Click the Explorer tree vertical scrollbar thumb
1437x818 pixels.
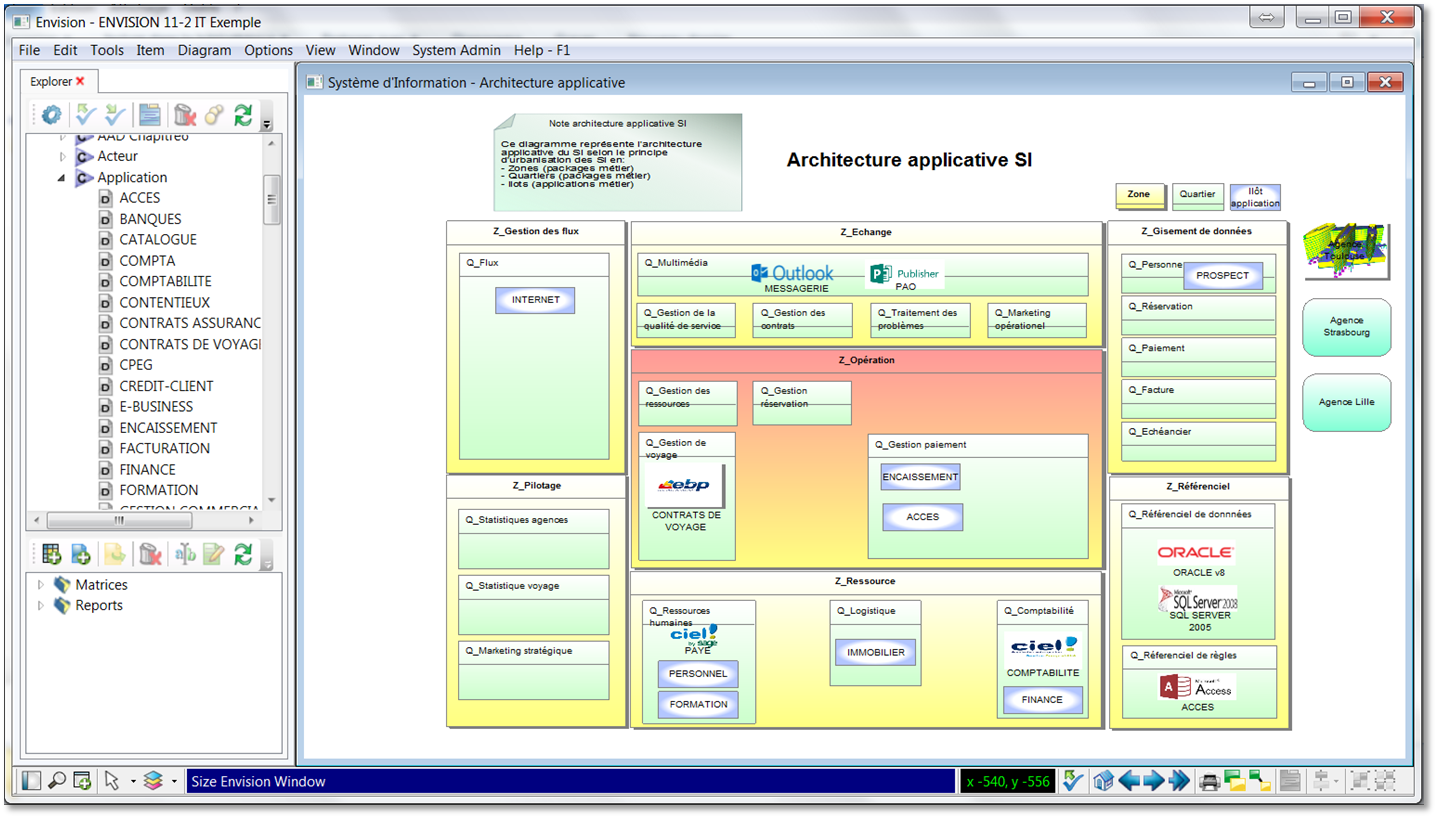click(271, 198)
